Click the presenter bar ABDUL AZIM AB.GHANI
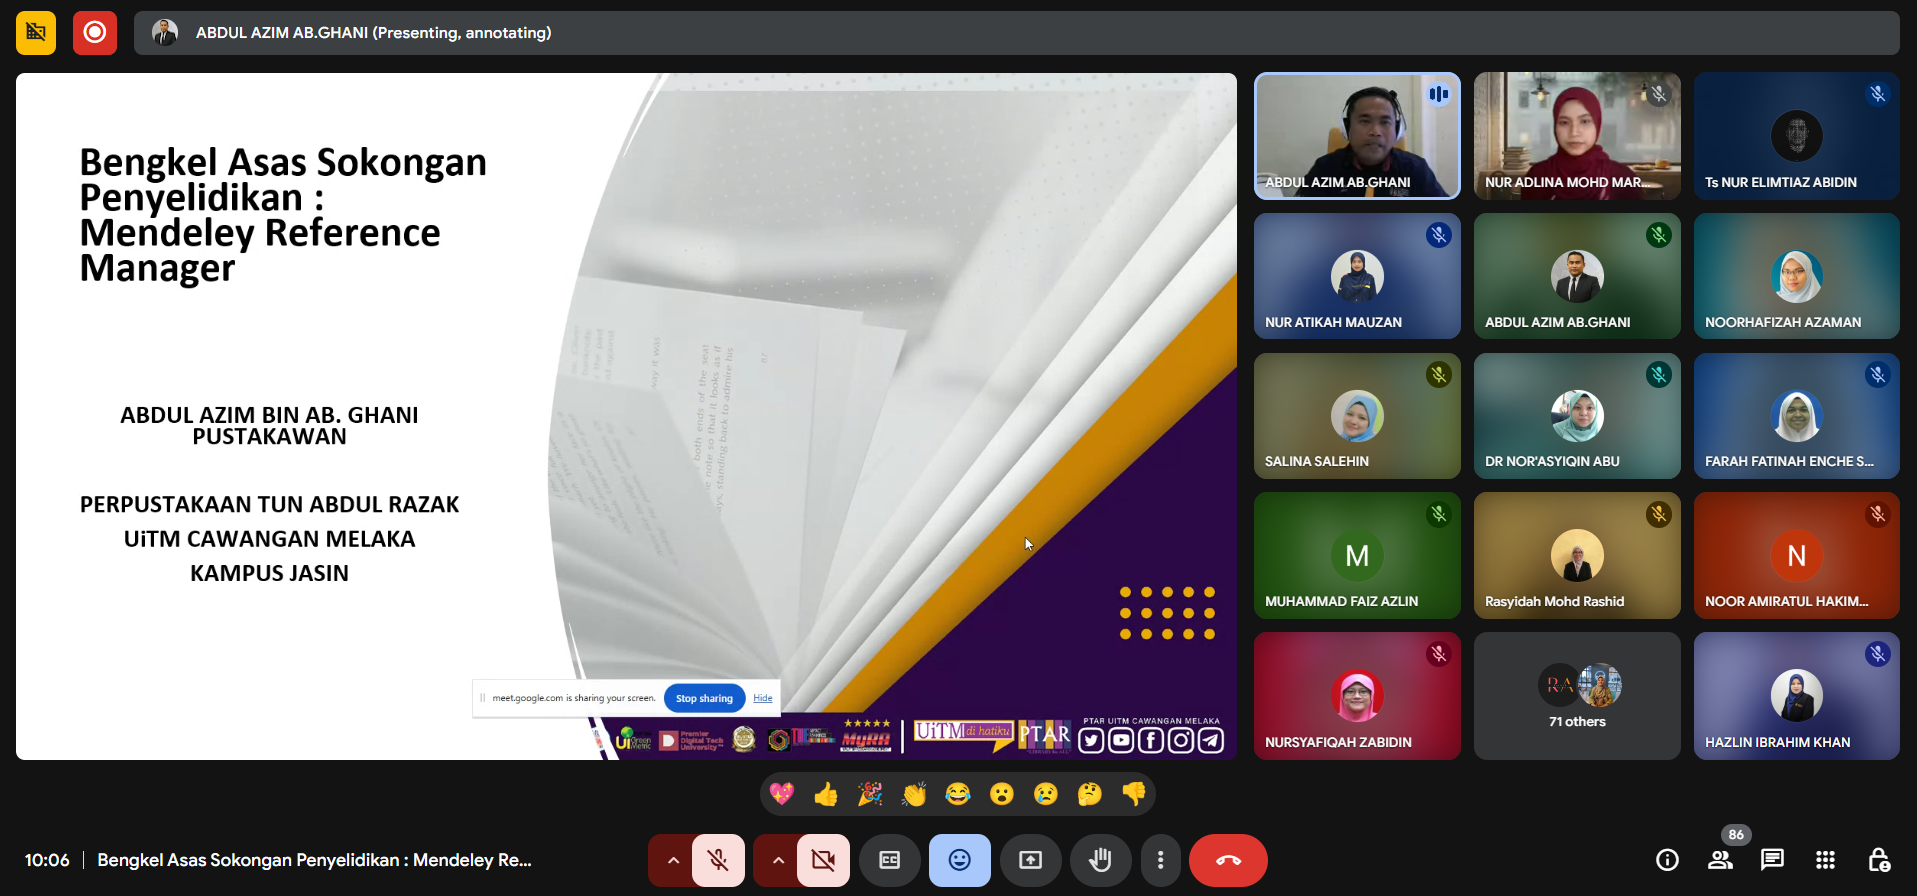Image resolution: width=1917 pixels, height=896 pixels. click(x=1016, y=33)
